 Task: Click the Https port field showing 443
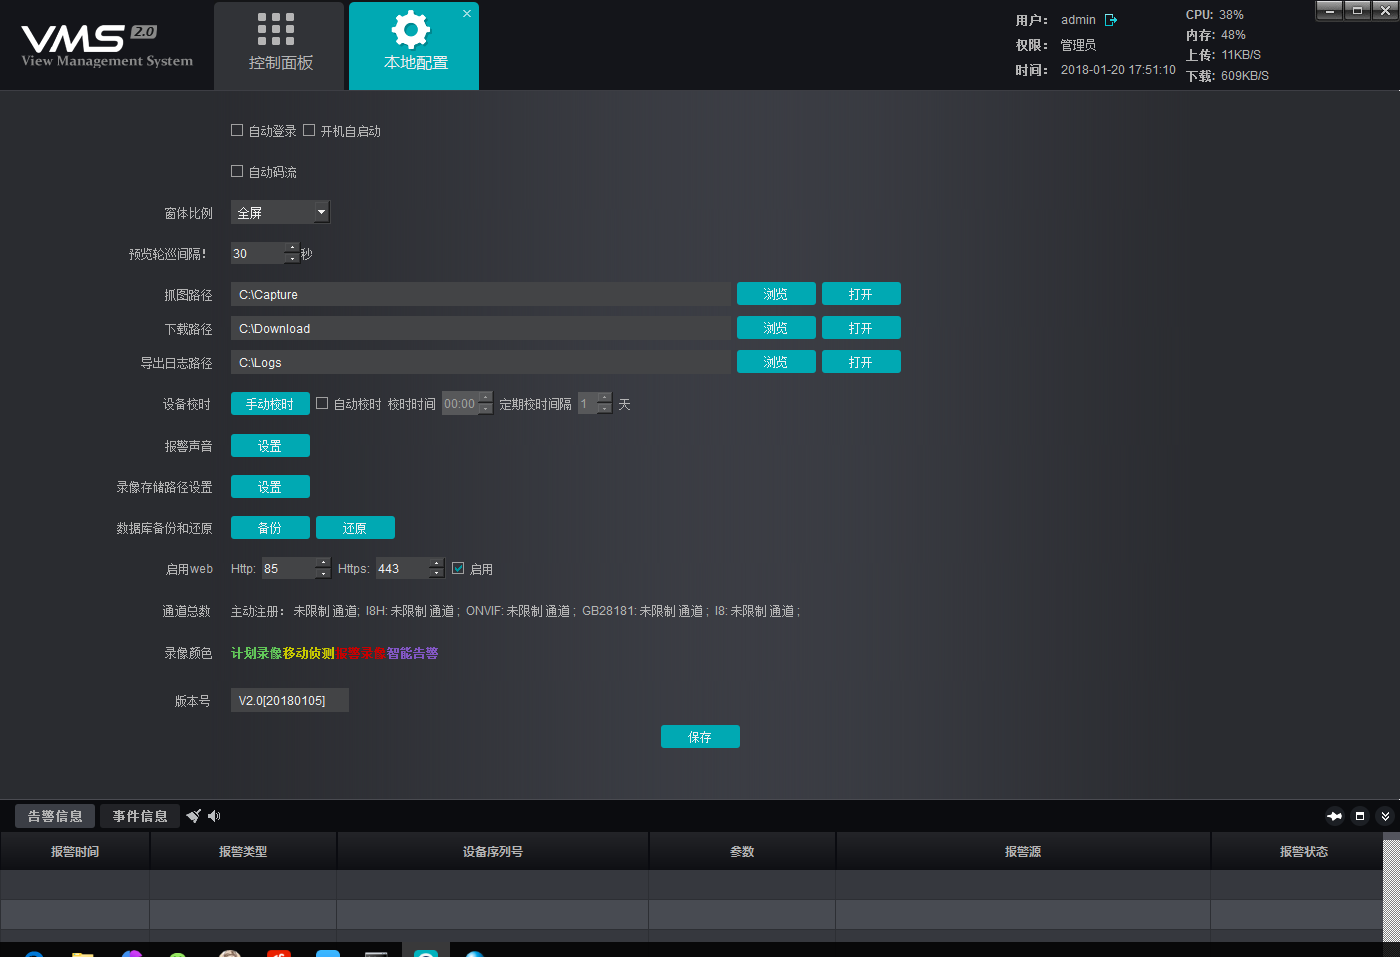pos(402,568)
